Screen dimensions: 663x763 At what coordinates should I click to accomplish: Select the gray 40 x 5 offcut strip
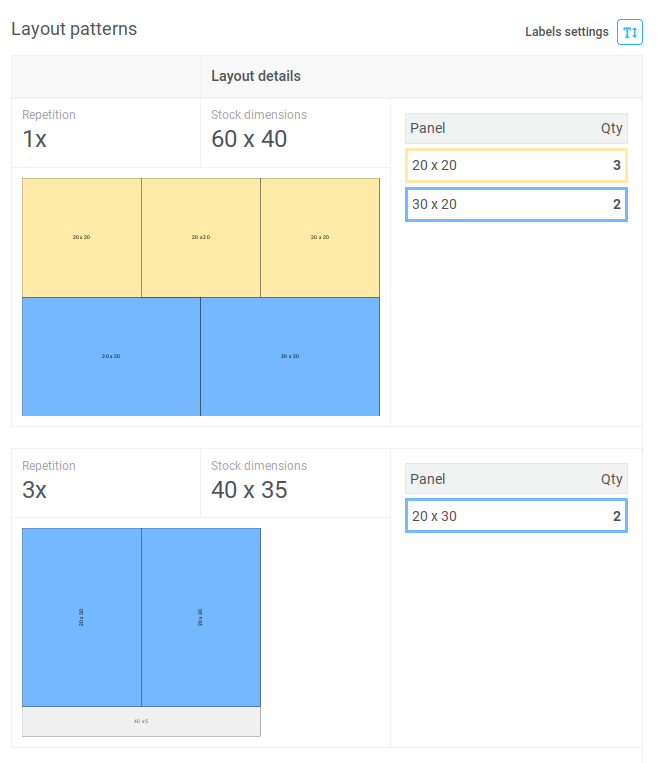(x=141, y=721)
